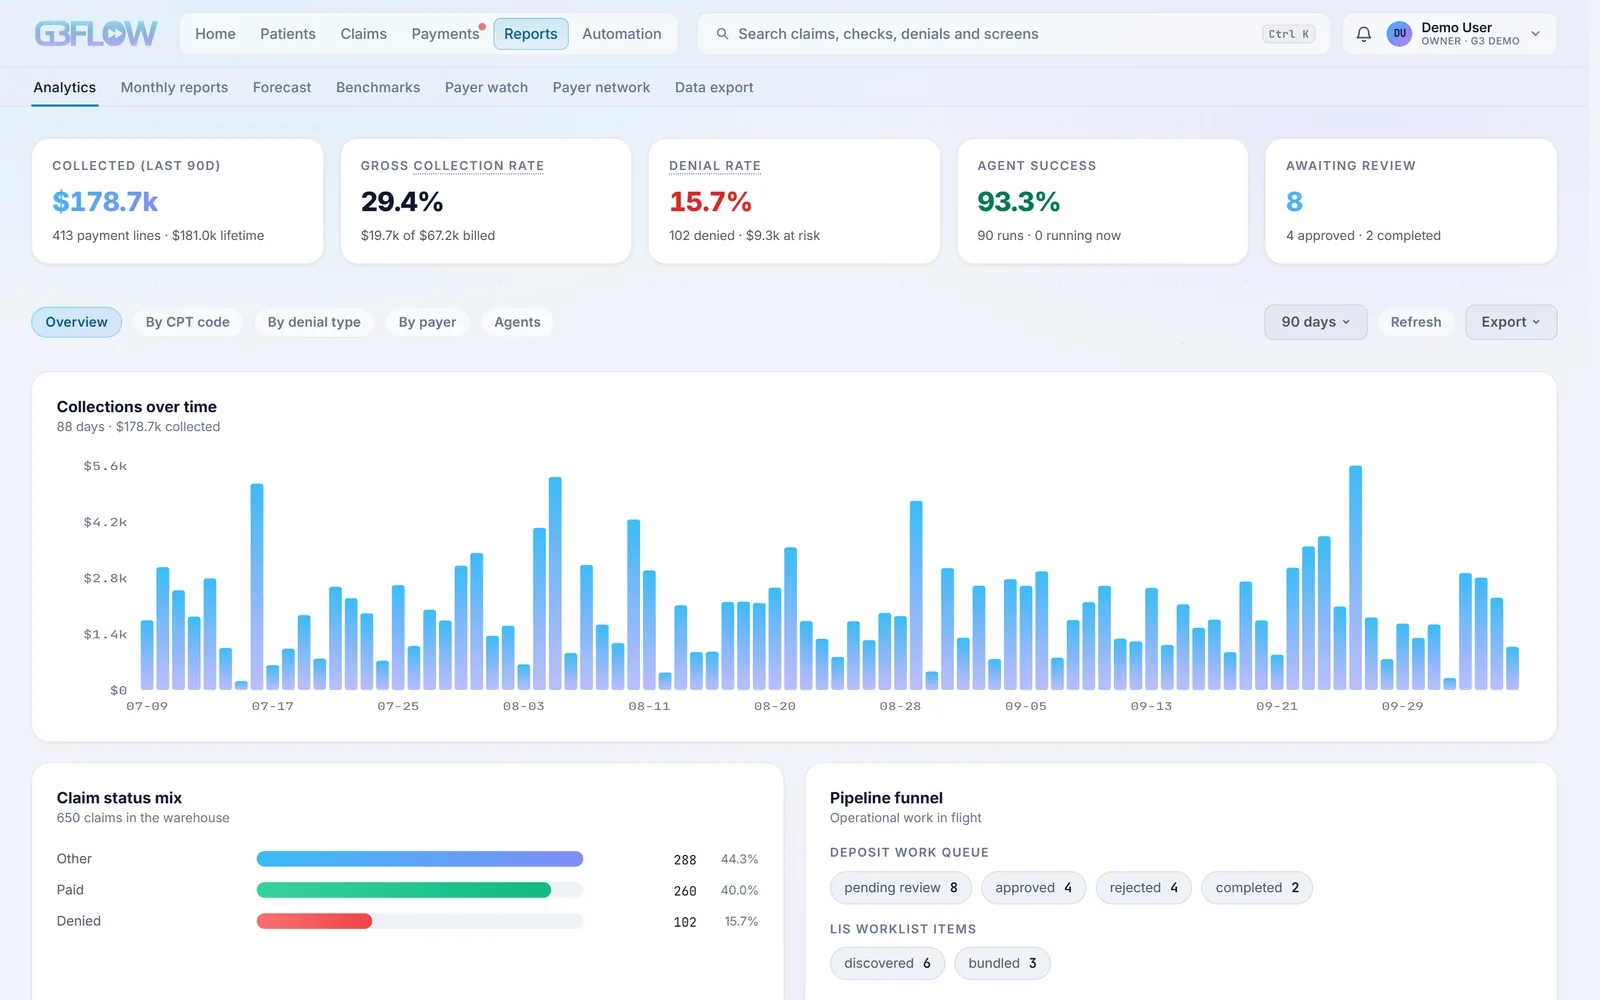Open the Payments section

pos(445,34)
